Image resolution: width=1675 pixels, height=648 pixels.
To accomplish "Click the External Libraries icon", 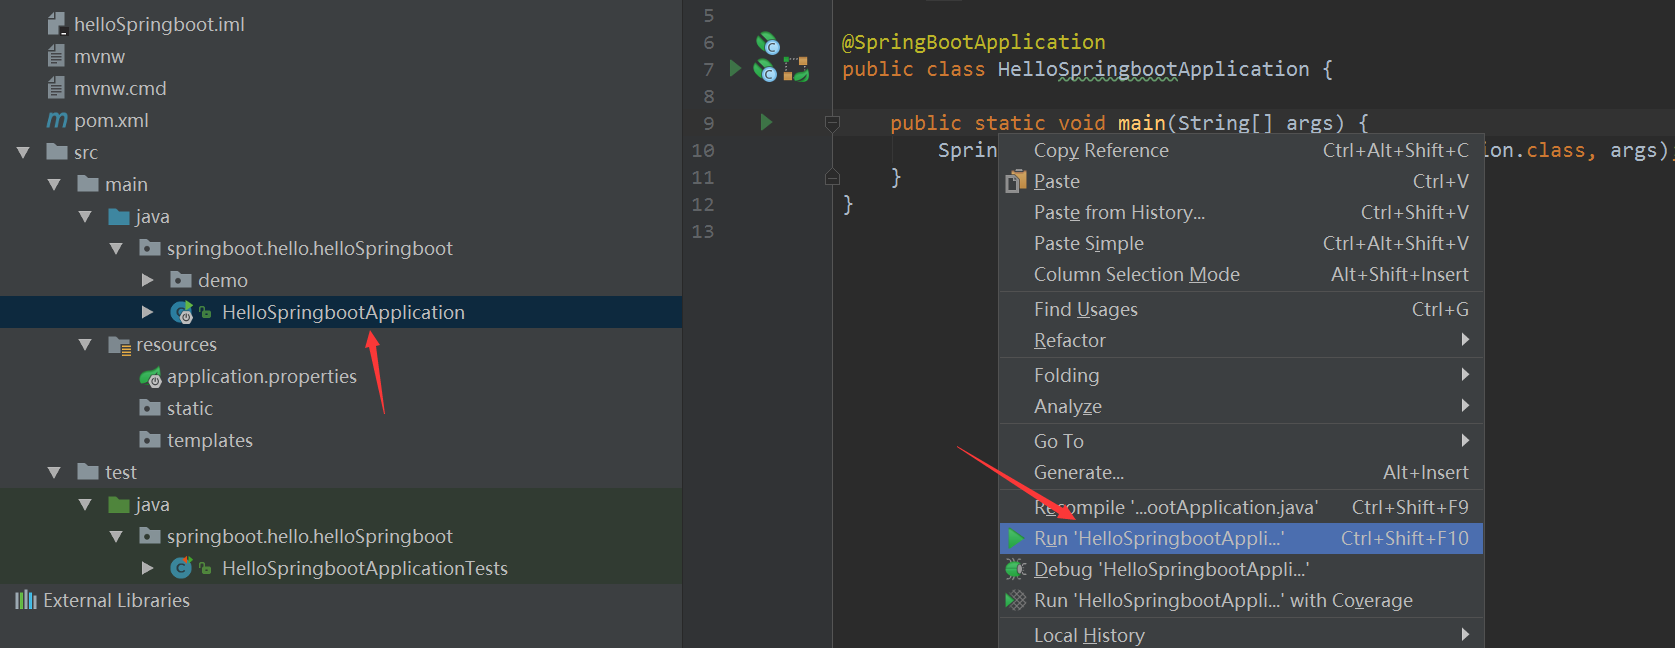I will tap(26, 600).
